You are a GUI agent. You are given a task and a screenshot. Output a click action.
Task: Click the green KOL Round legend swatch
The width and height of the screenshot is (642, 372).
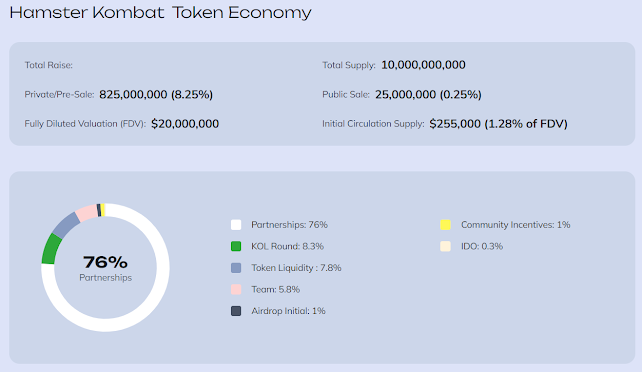(236, 246)
